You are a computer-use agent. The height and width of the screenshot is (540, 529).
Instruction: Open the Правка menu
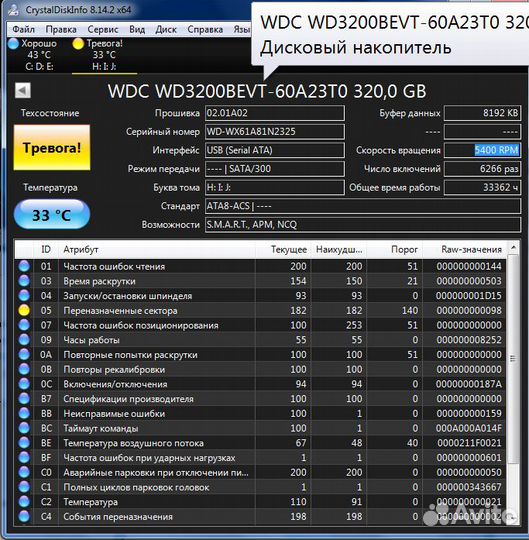[61, 30]
